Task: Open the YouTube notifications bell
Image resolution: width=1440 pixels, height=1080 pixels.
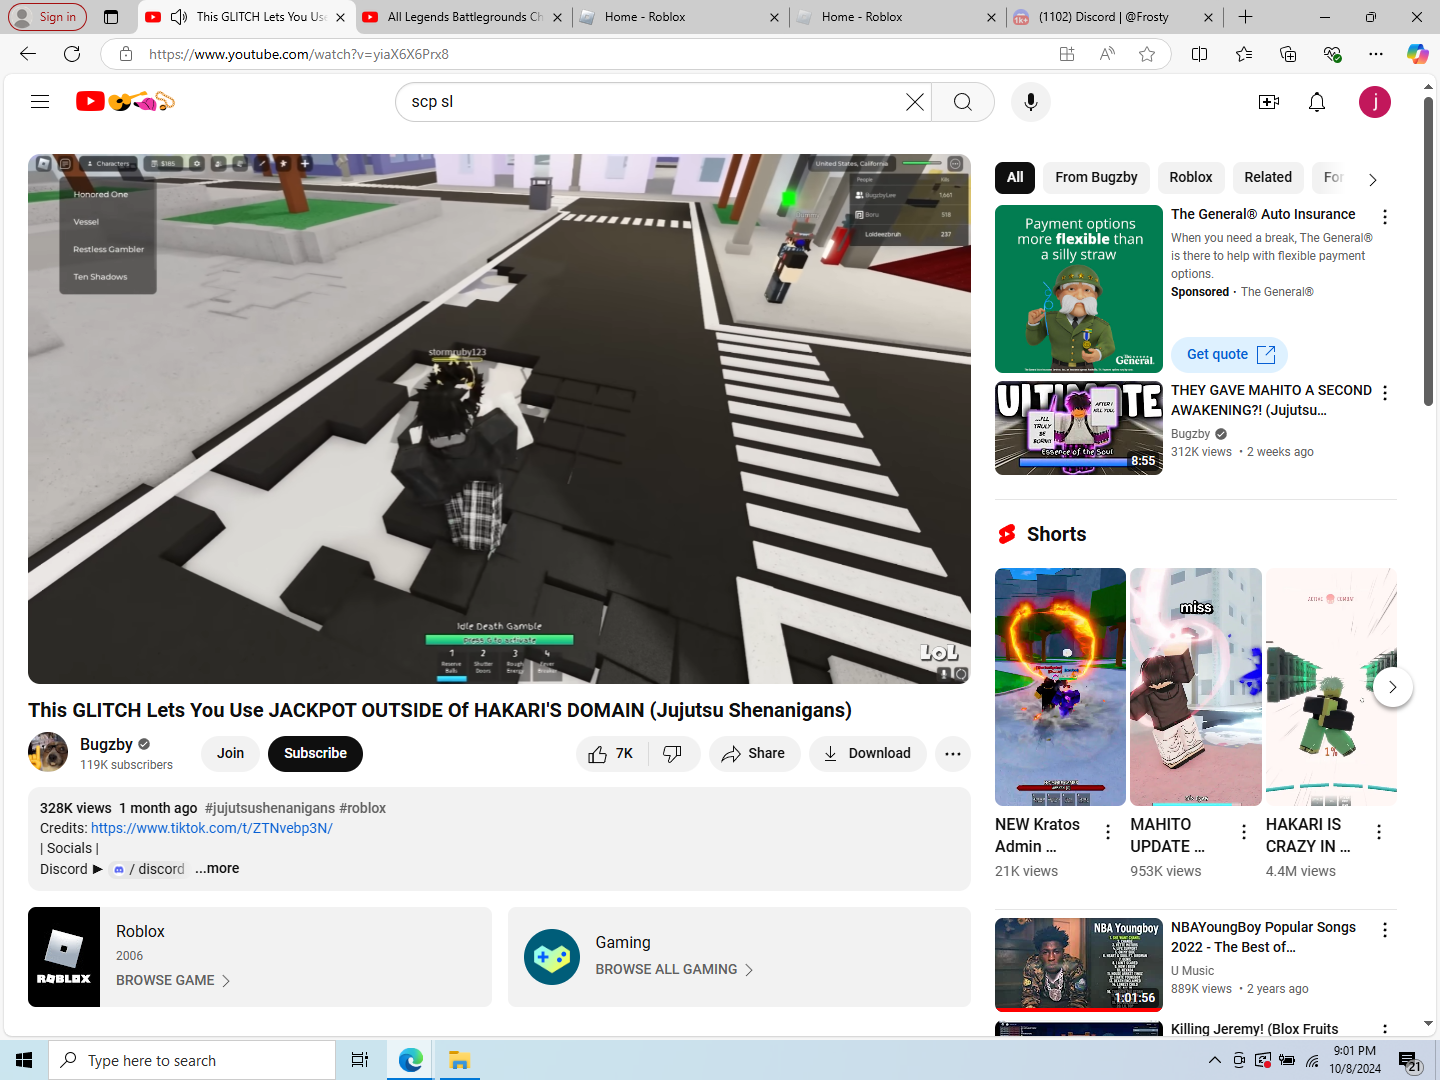Action: [1317, 102]
